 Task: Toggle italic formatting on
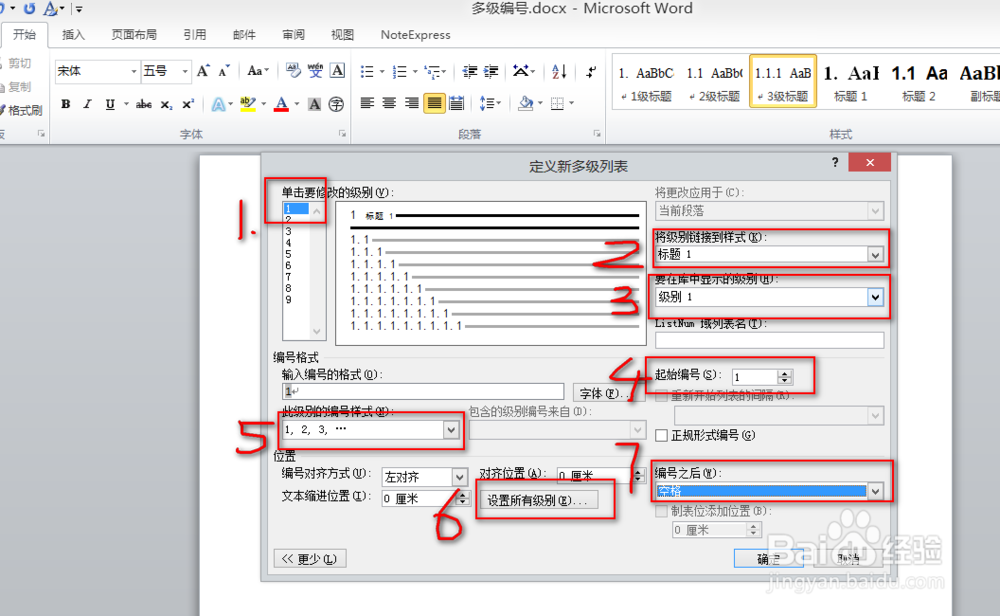(87, 104)
